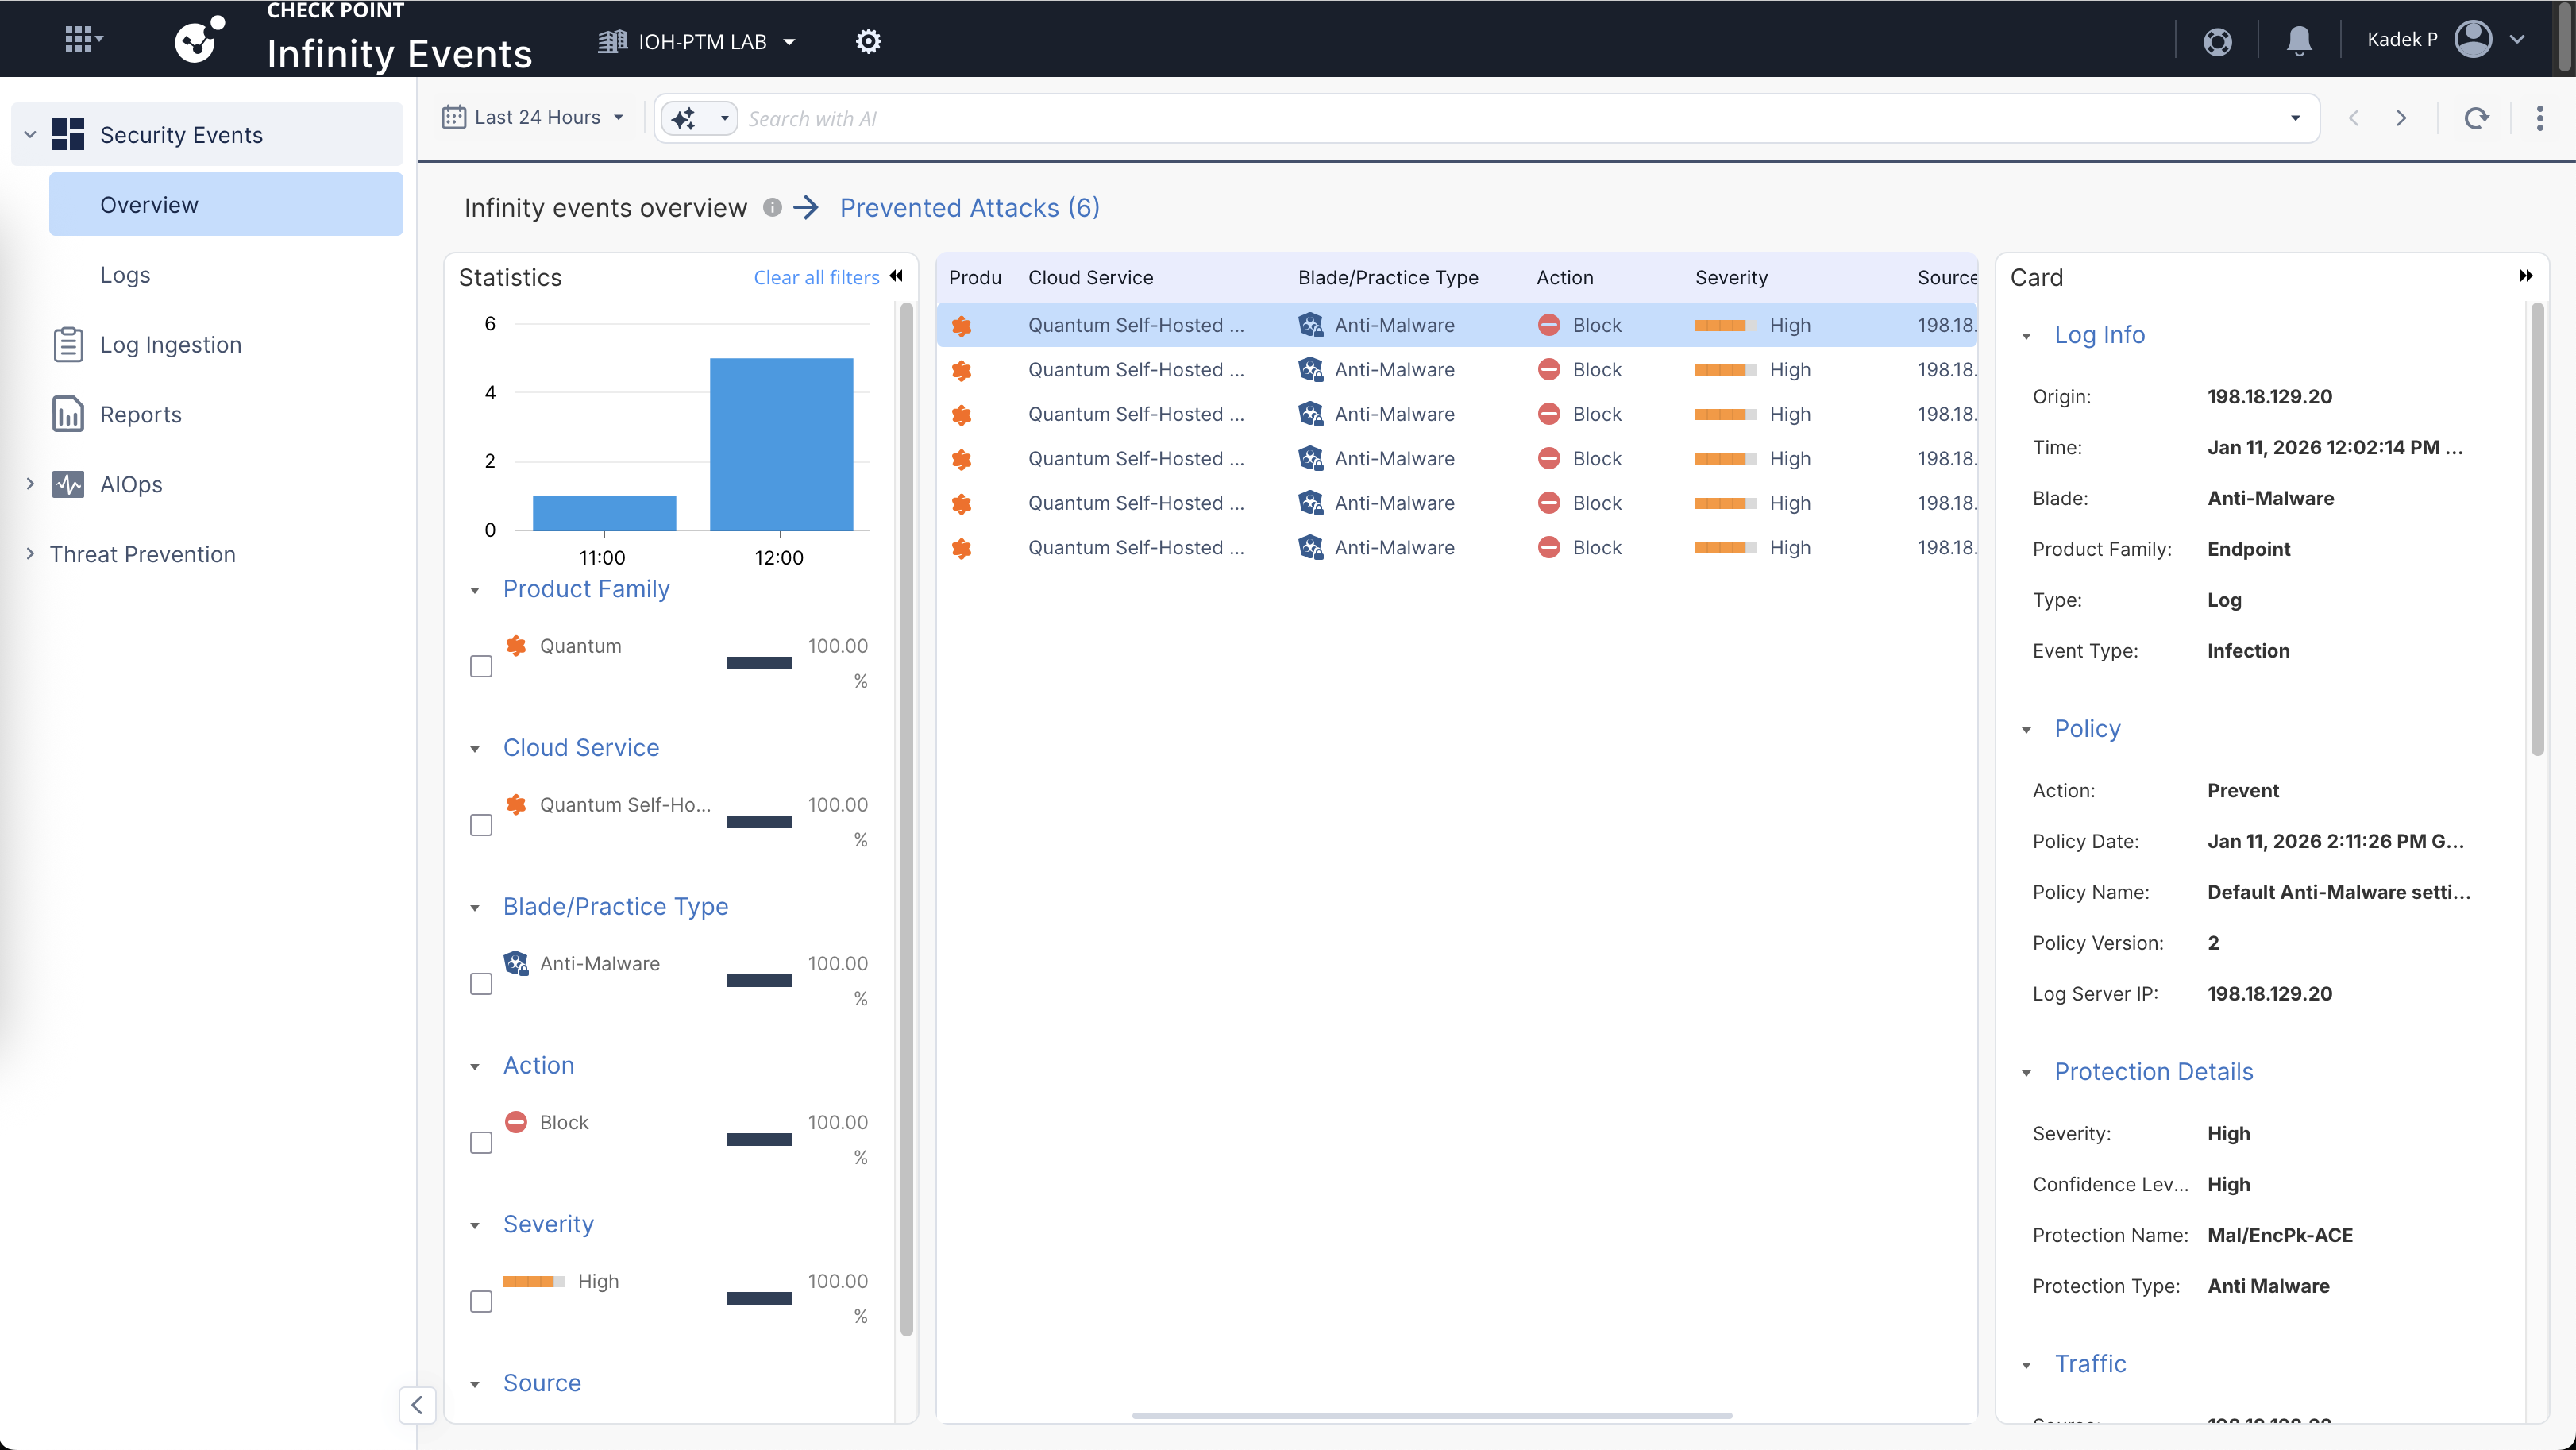Image resolution: width=2576 pixels, height=1450 pixels.
Task: Collapse the Card panel with double-arrow icon
Action: click(2525, 277)
